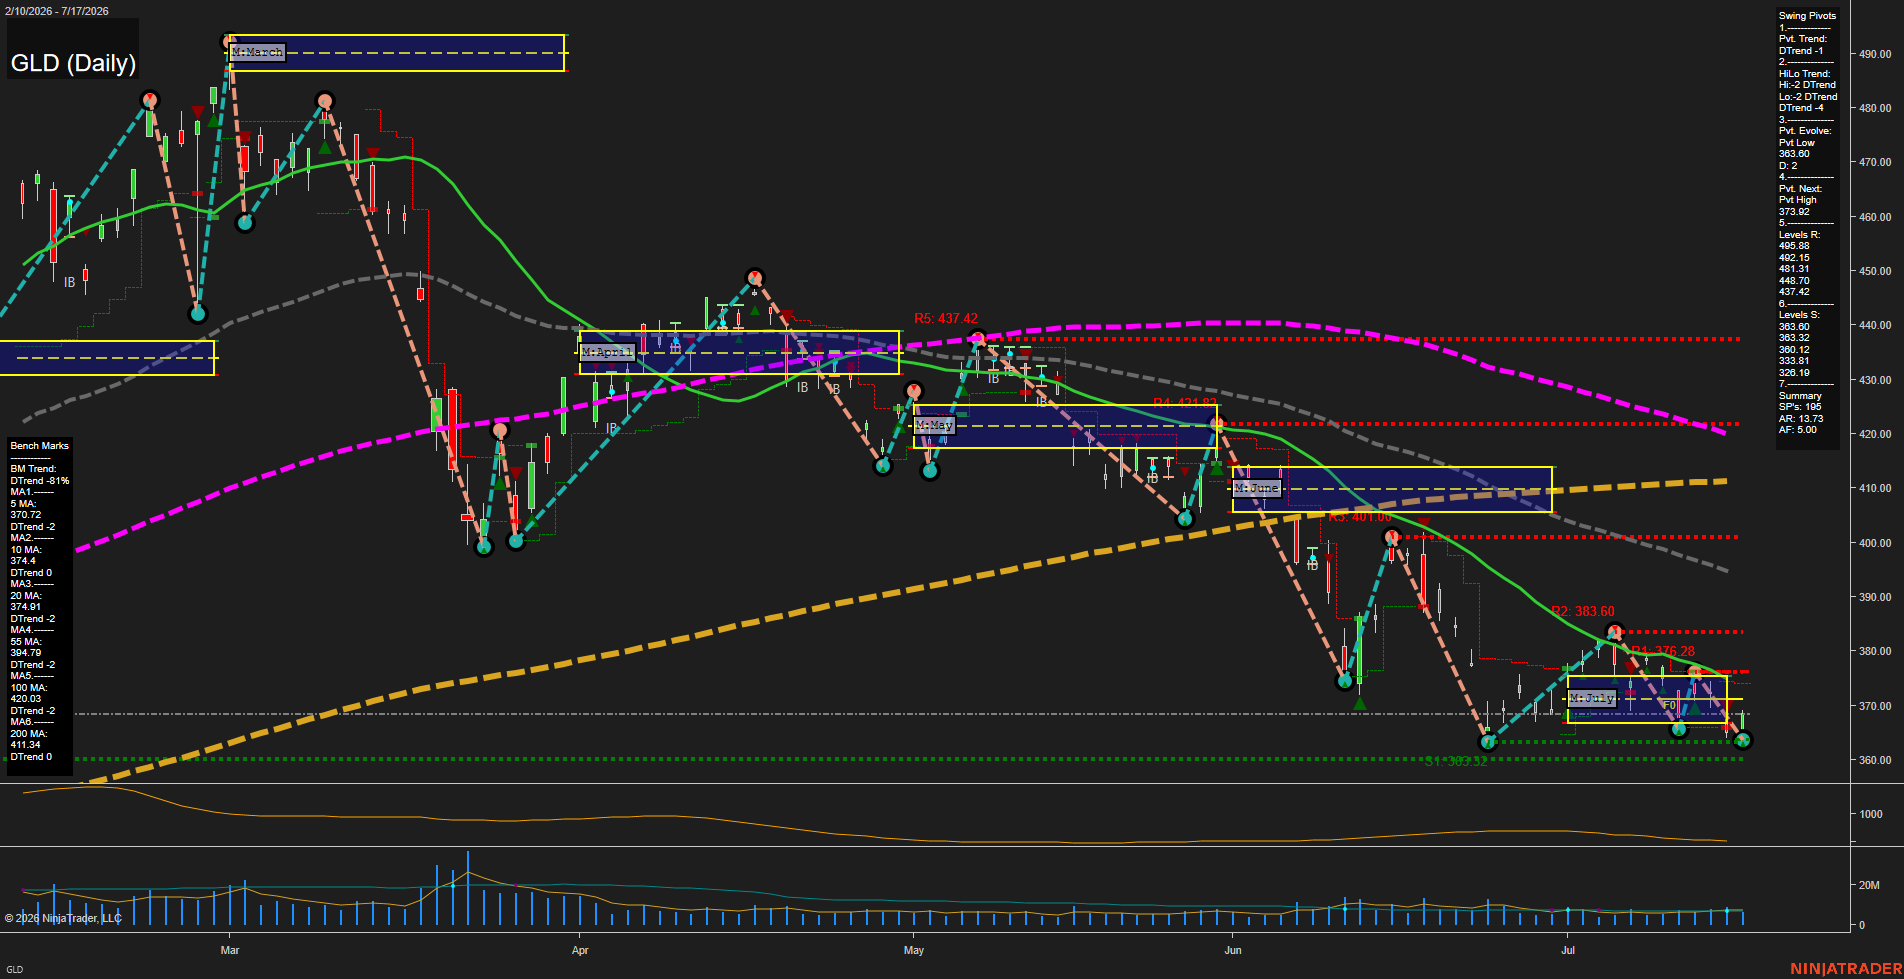
Task: Select the date range 2/10/2026 - 7/17/2026
Action: pyautogui.click(x=57, y=11)
